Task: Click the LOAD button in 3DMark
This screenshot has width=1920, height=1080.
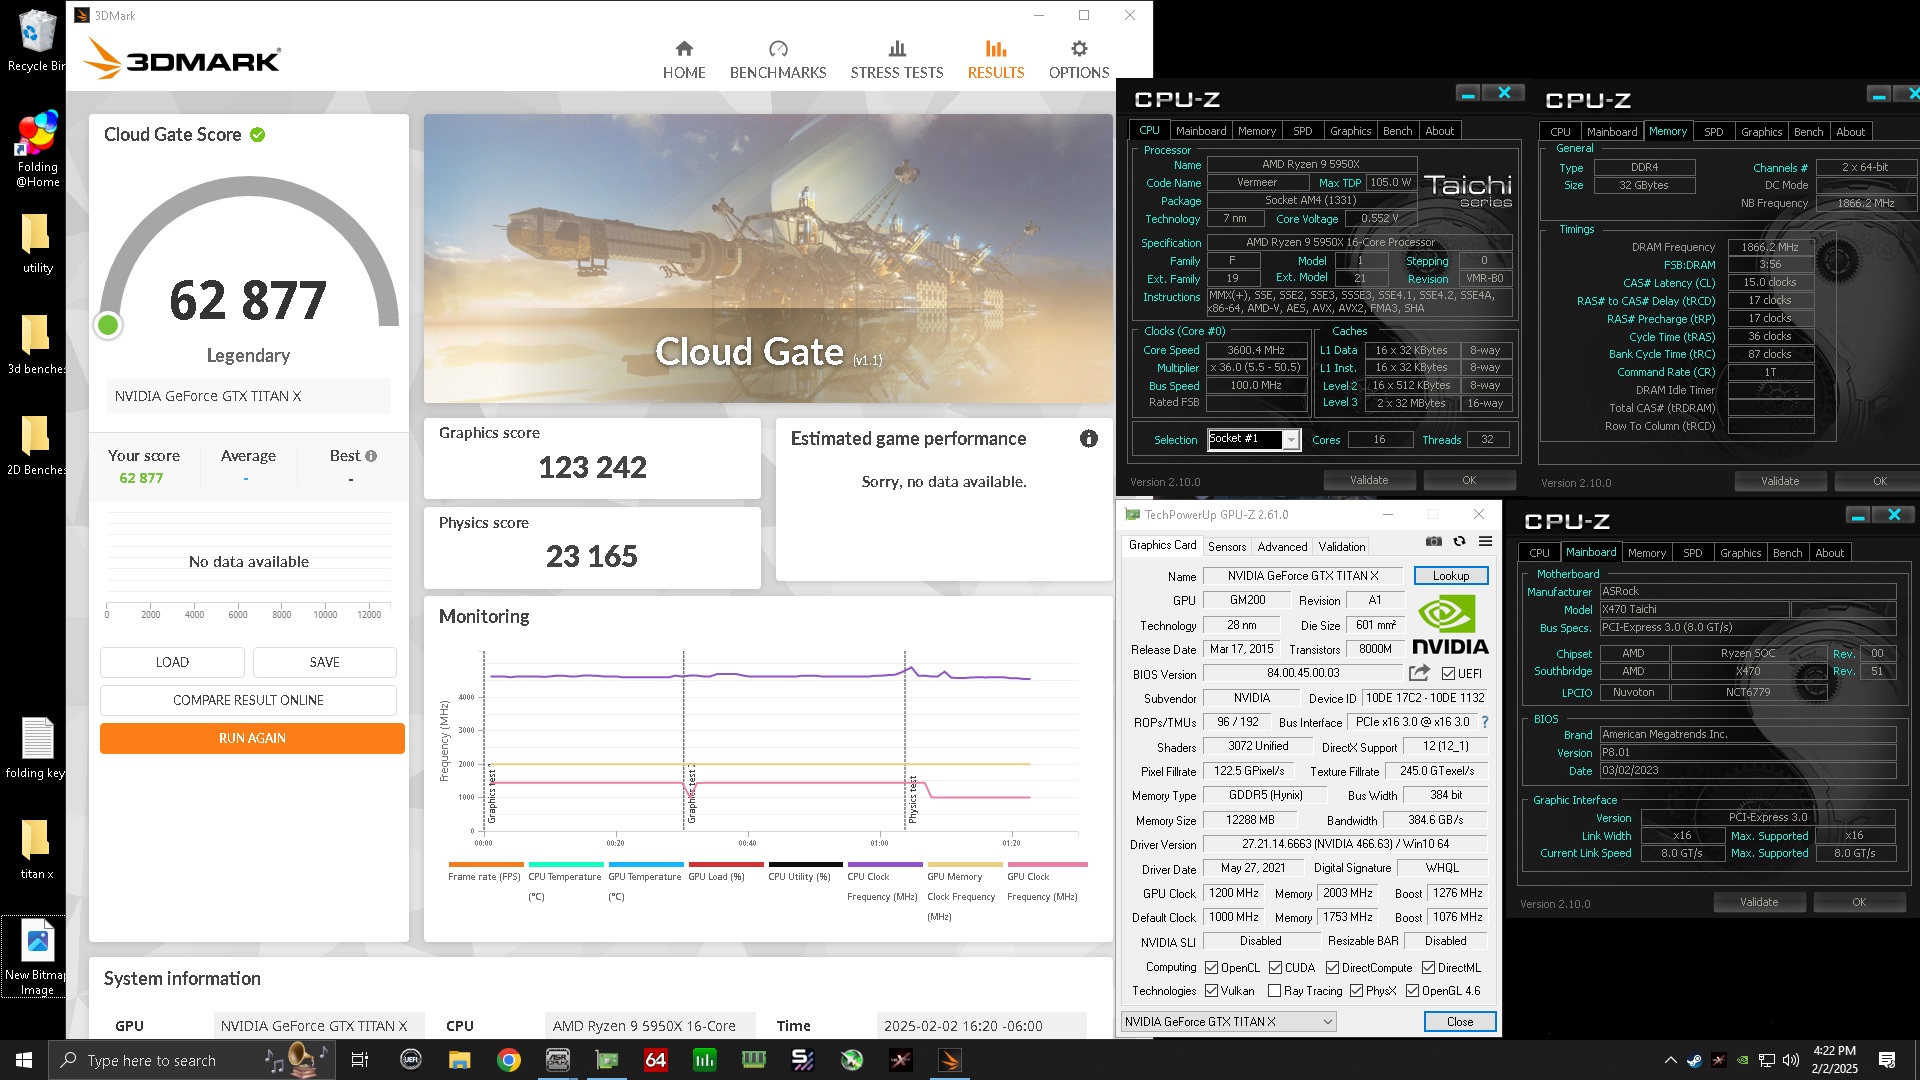Action: point(172,662)
